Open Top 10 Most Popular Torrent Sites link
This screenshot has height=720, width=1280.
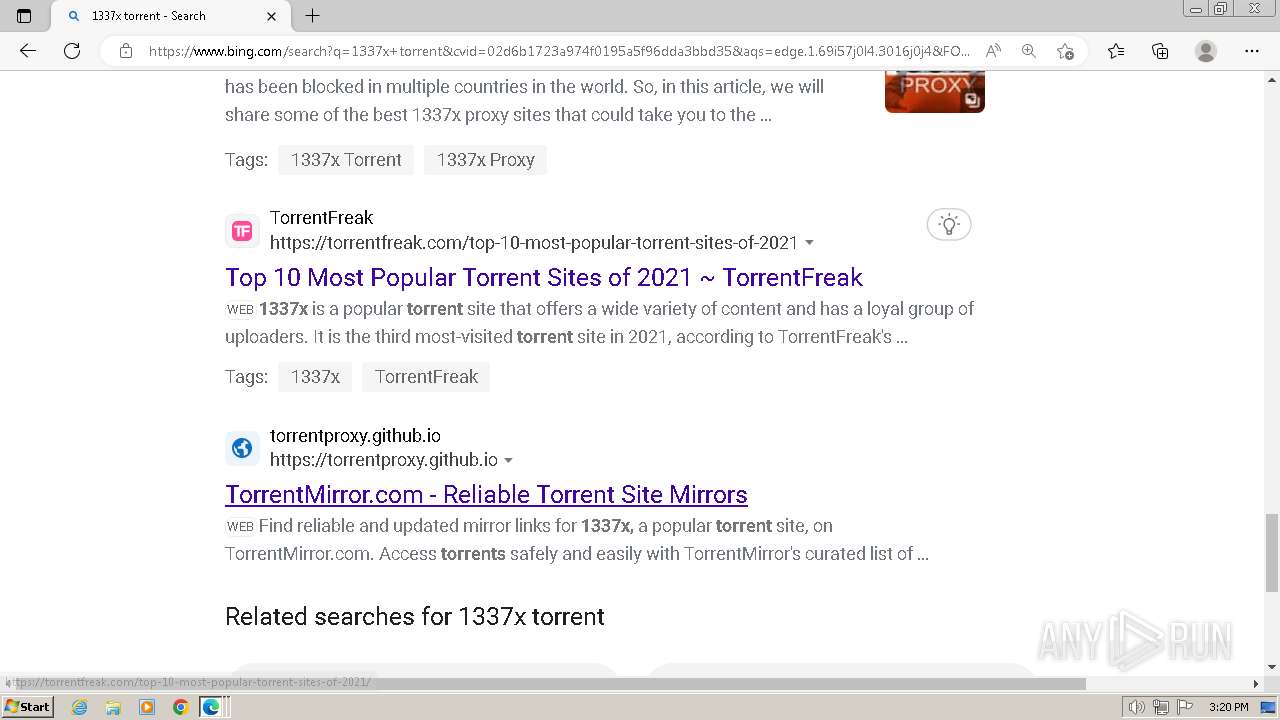point(544,277)
